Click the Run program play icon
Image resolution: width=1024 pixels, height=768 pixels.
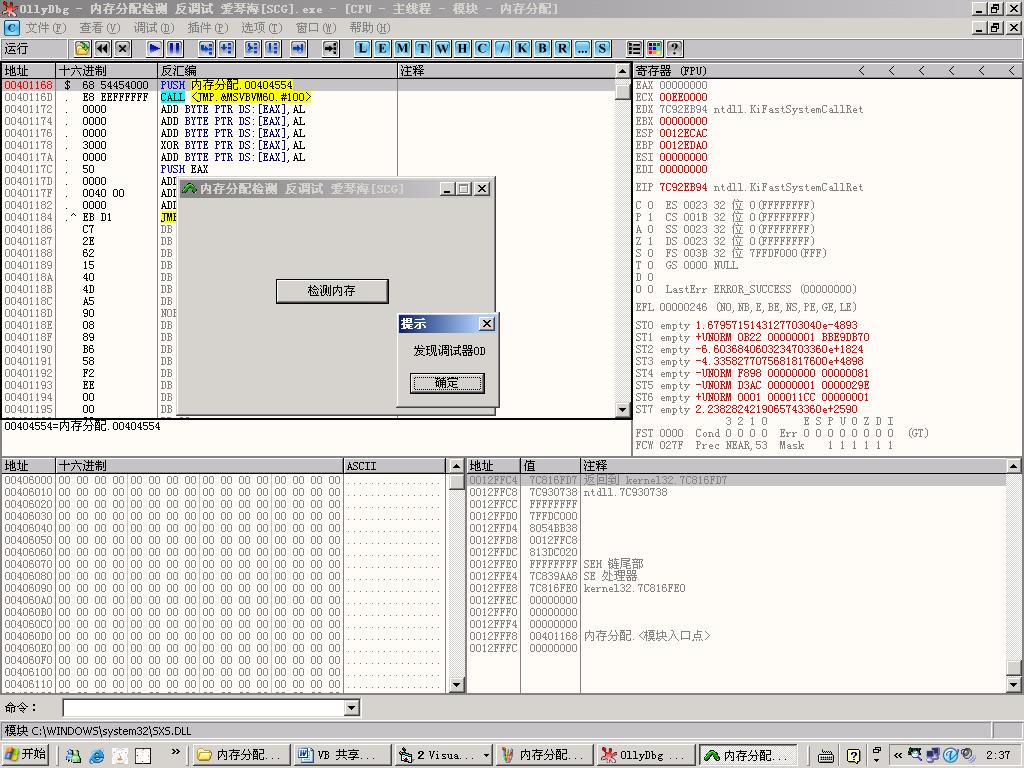point(154,48)
